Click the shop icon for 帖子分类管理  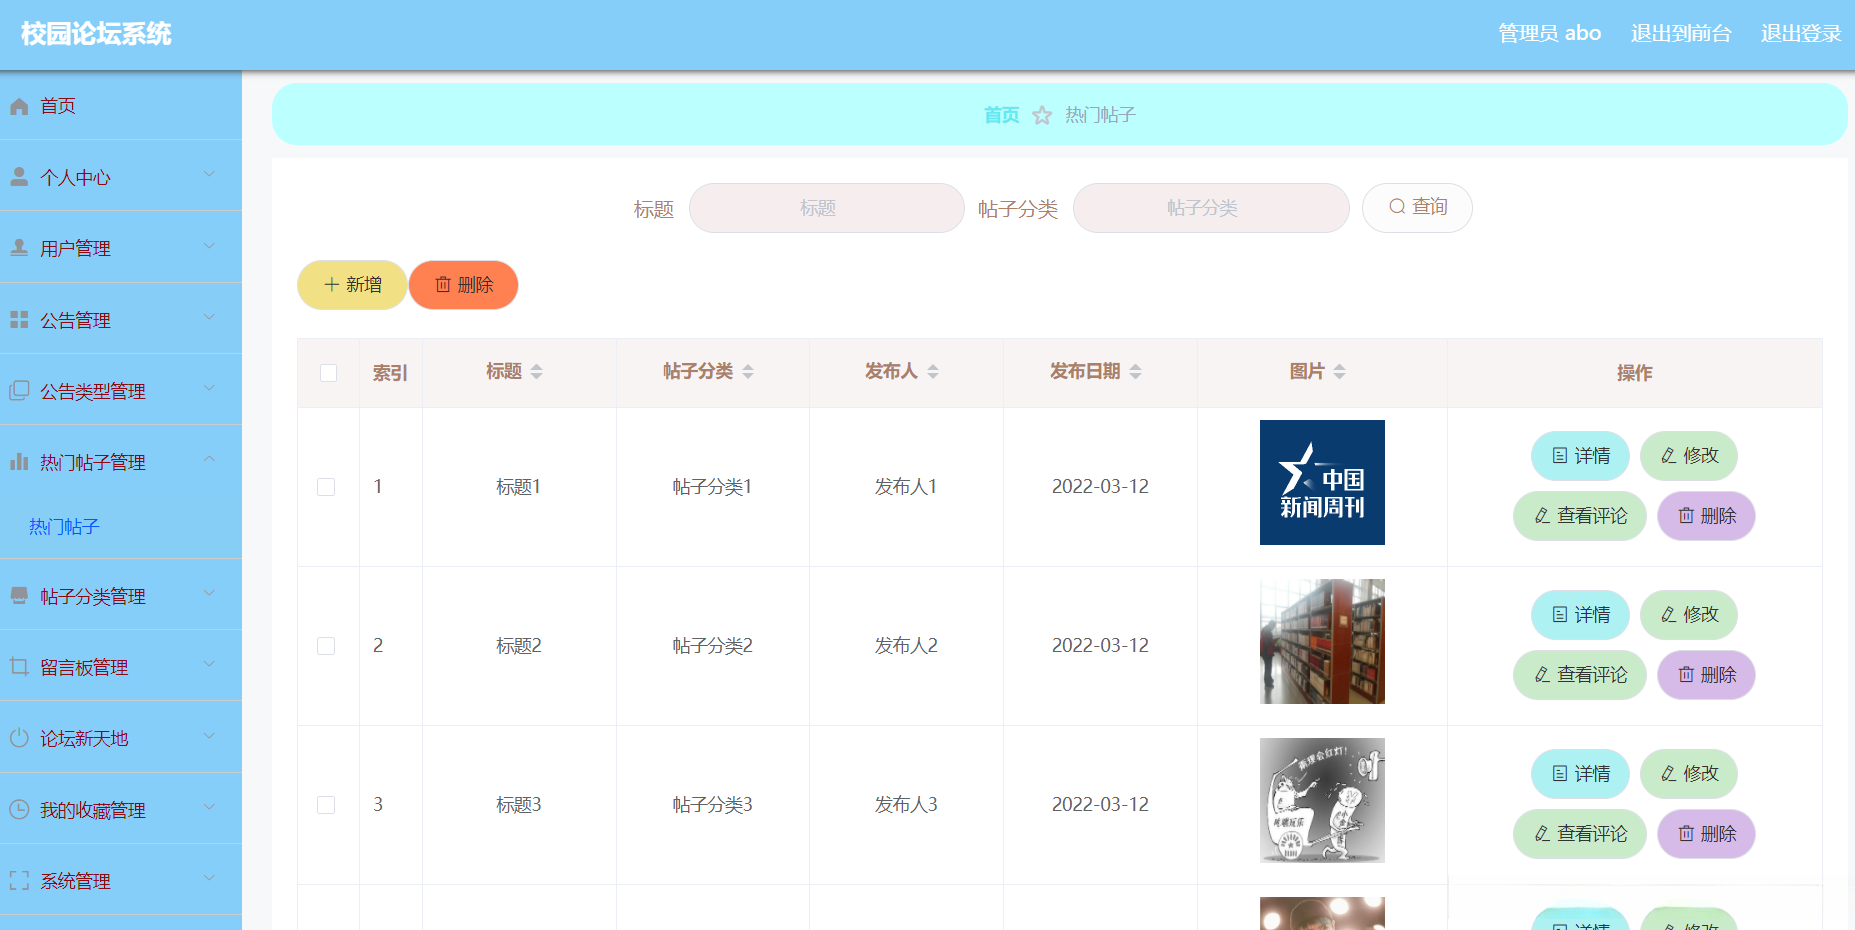(19, 596)
